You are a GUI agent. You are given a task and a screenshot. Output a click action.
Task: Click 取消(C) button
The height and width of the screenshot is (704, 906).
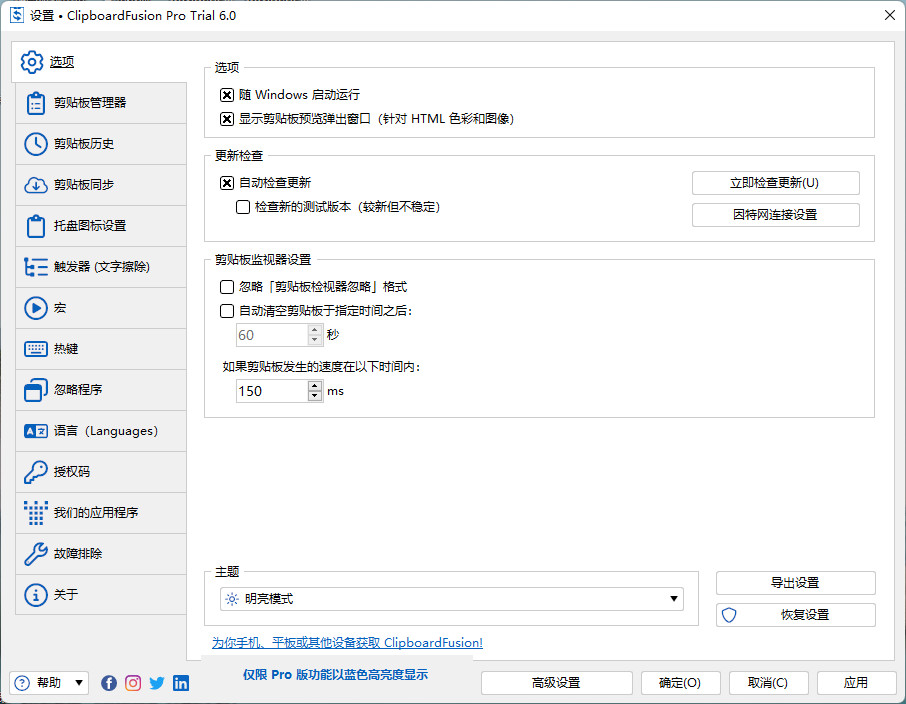point(768,683)
